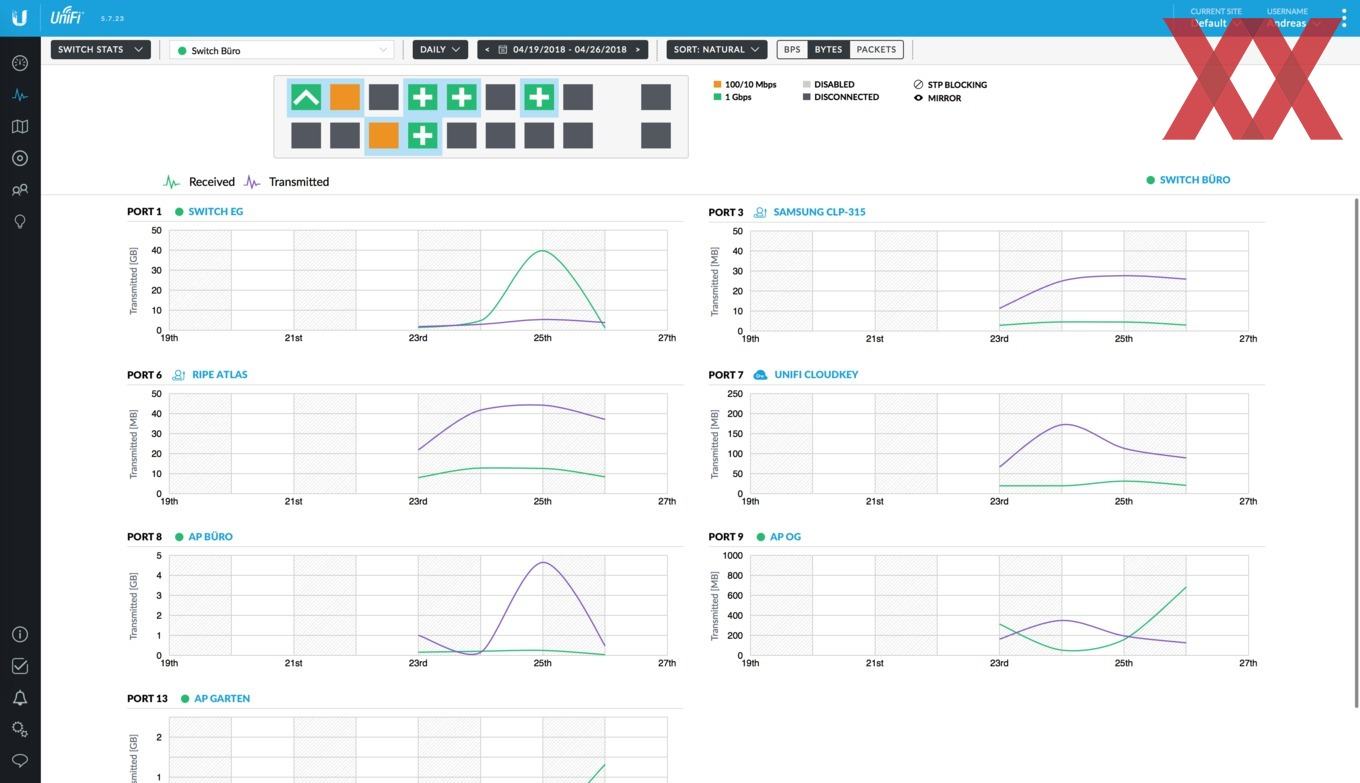Open the Switch Büro device selector
The height and width of the screenshot is (783, 1360).
[x=282, y=50]
